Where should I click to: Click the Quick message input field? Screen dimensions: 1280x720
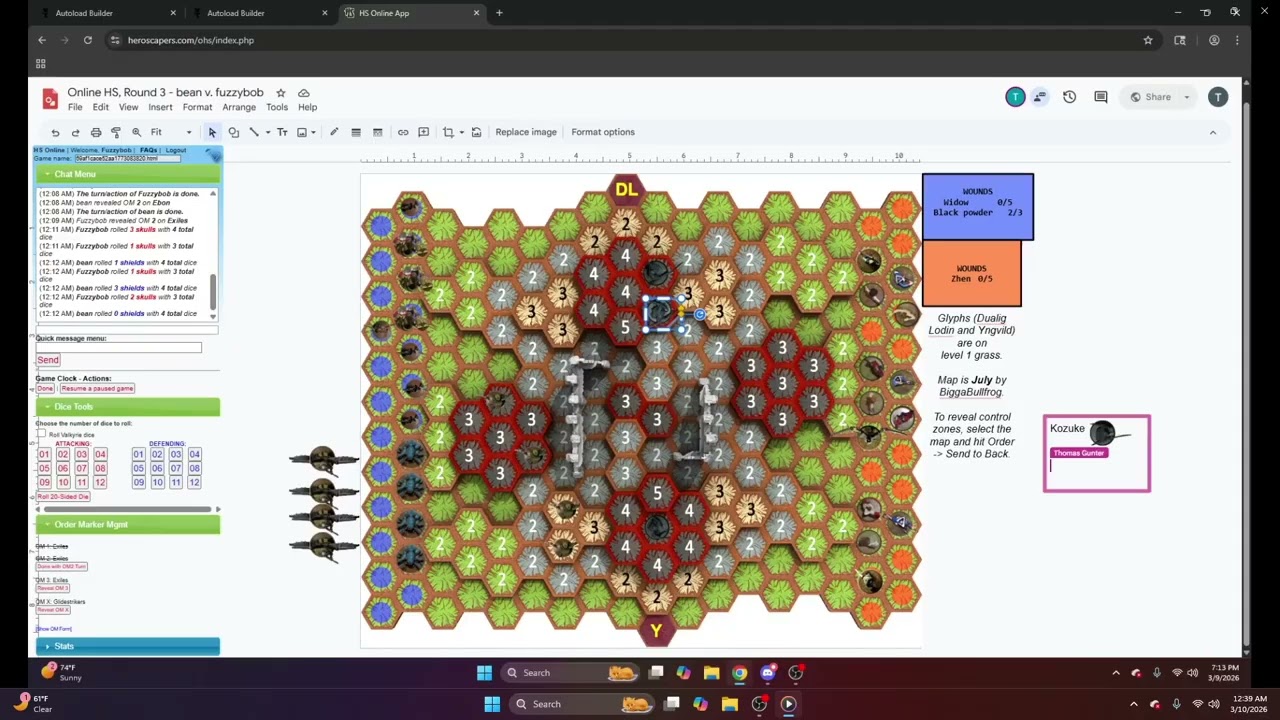coord(119,347)
